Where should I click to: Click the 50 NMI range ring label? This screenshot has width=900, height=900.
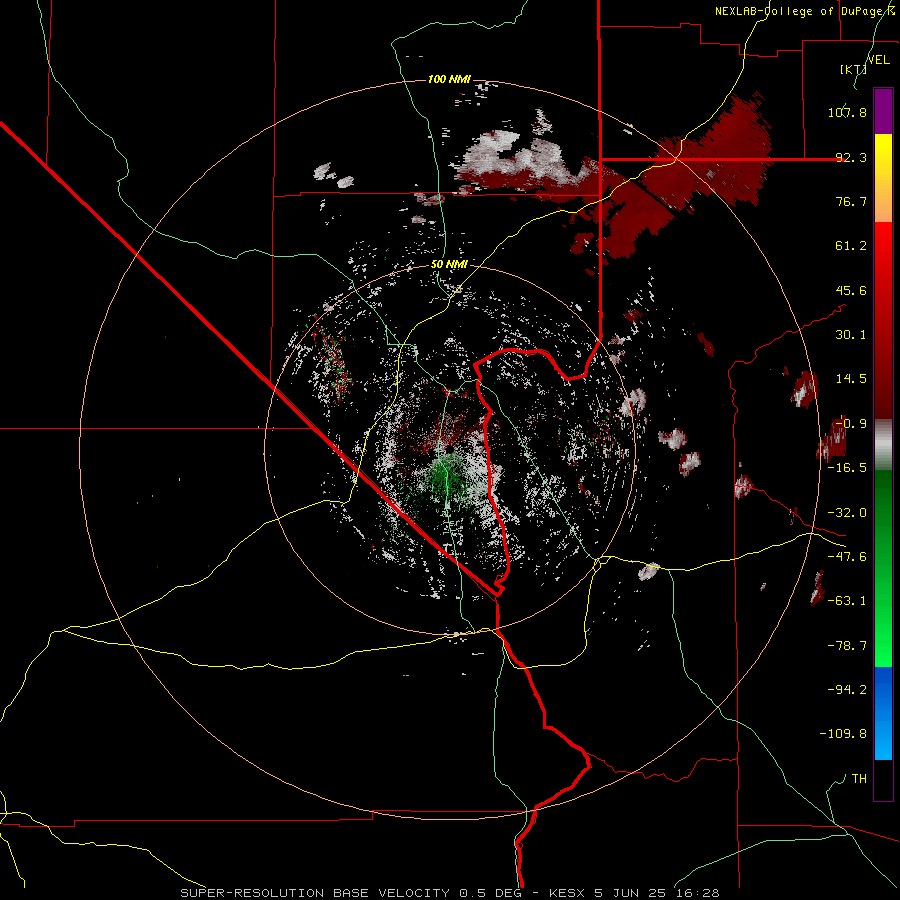[449, 265]
